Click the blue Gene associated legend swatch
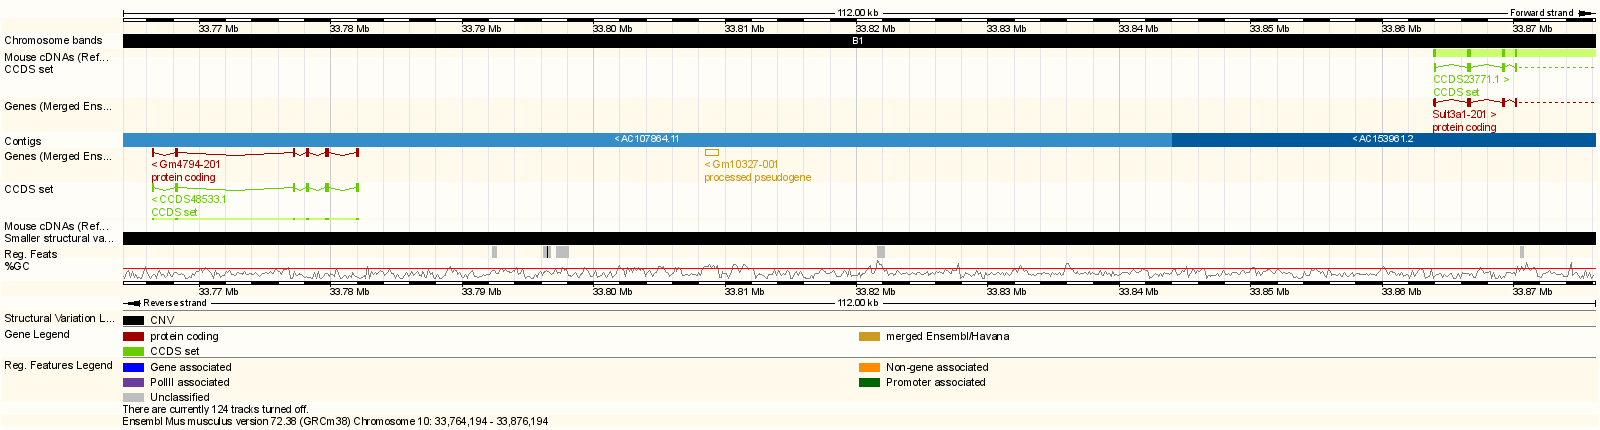The height and width of the screenshot is (430, 1600). 133,368
